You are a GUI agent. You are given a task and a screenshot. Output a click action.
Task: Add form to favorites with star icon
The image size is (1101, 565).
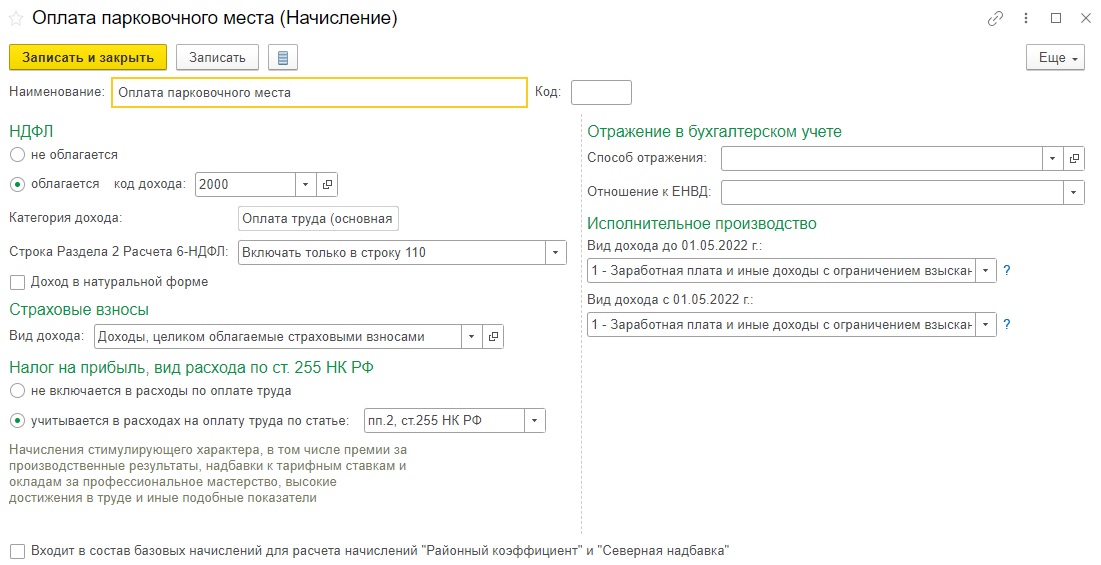tap(15, 19)
